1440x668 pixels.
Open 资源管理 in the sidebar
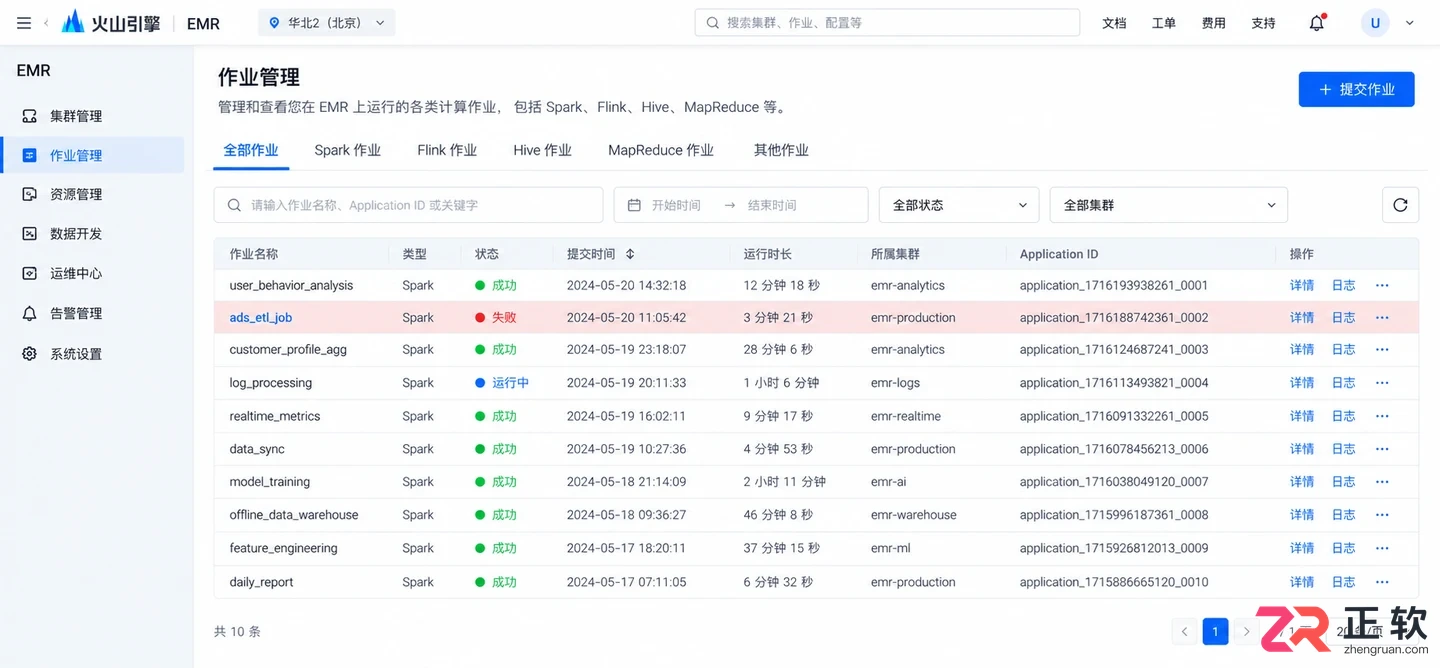pos(92,194)
